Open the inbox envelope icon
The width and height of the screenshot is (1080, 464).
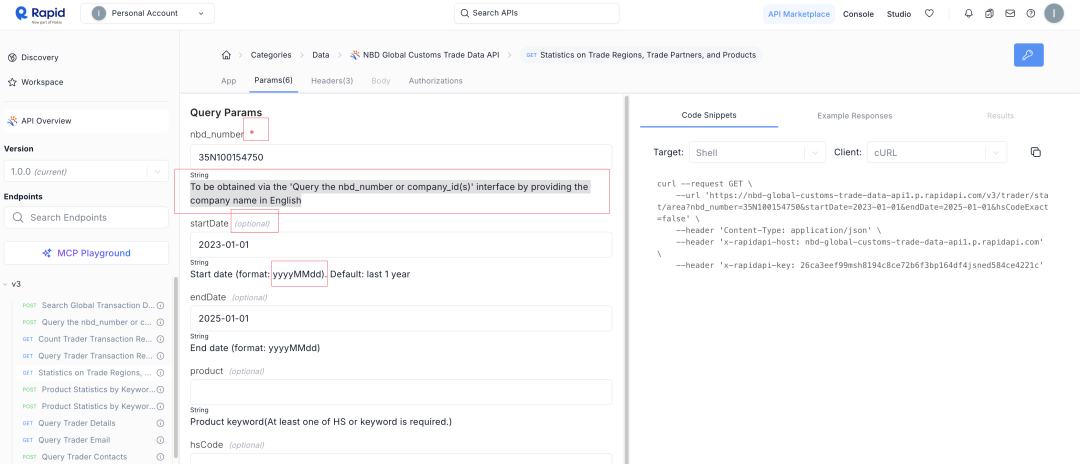coord(1010,13)
